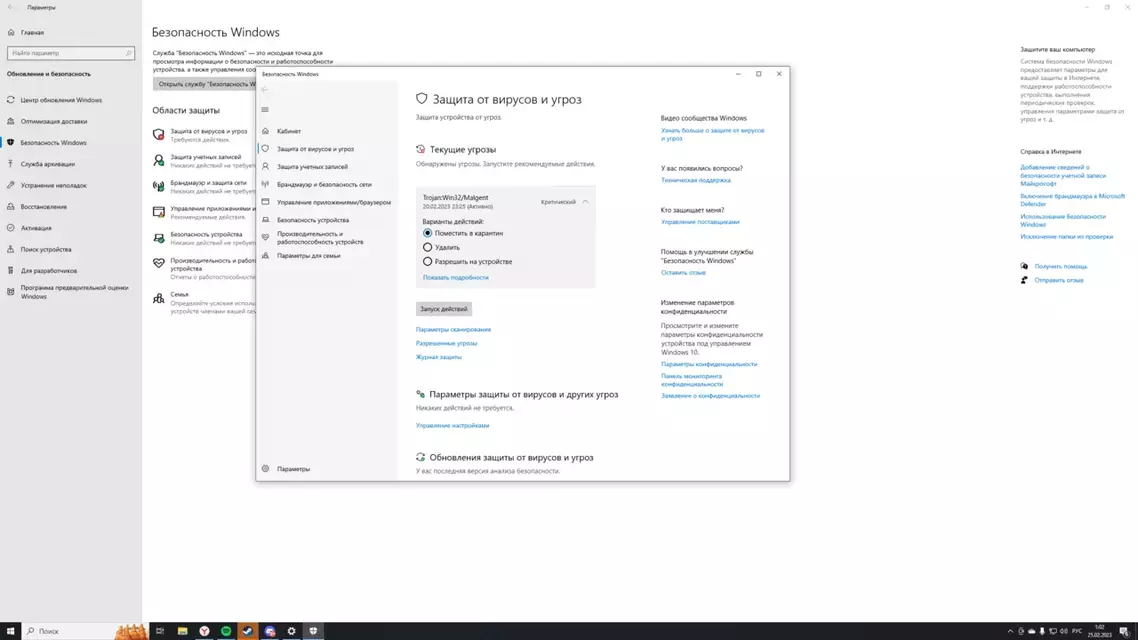Go back using Windows Security back arrow
The width and height of the screenshot is (1138, 640).
tap(265, 89)
